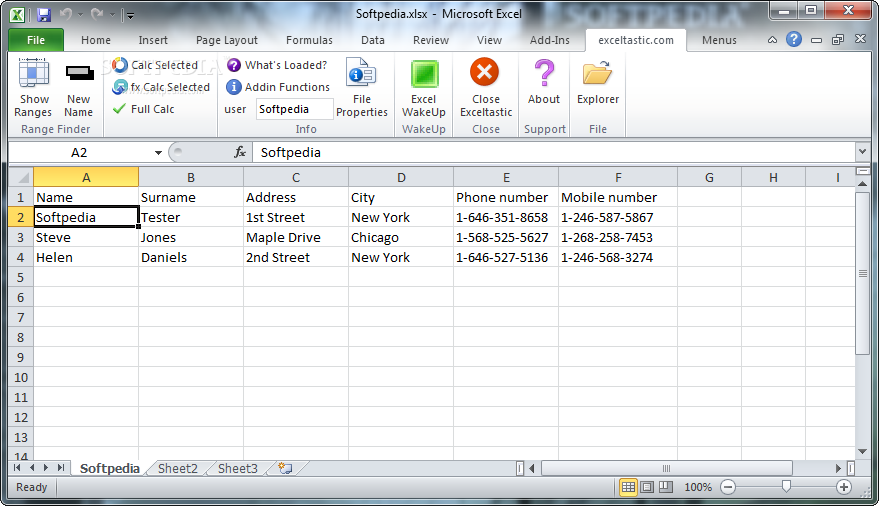Viewport: 879px width, 506px height.
Task: Click the Select All corner button
Action: [x=21, y=177]
